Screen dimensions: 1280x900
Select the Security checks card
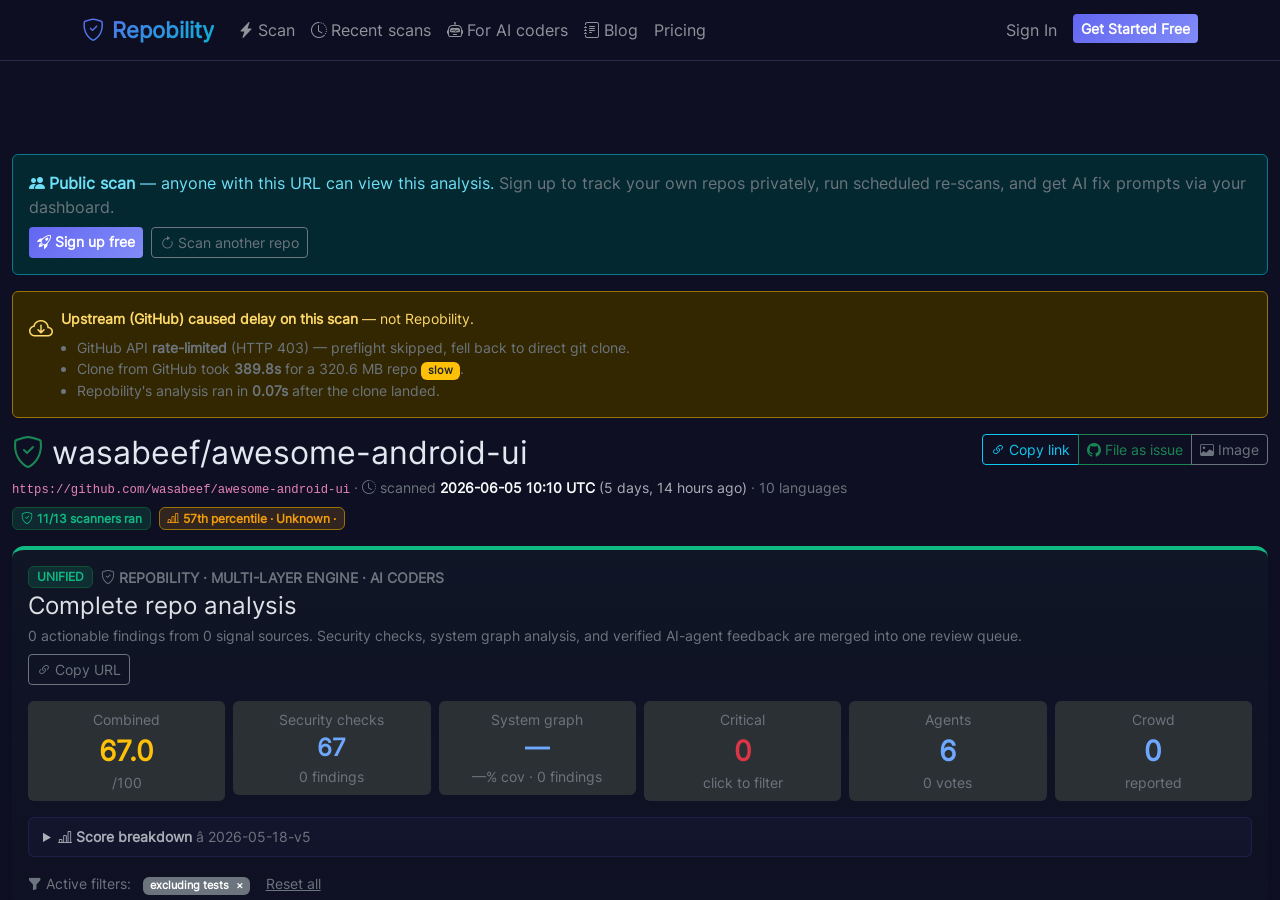pyautogui.click(x=332, y=748)
